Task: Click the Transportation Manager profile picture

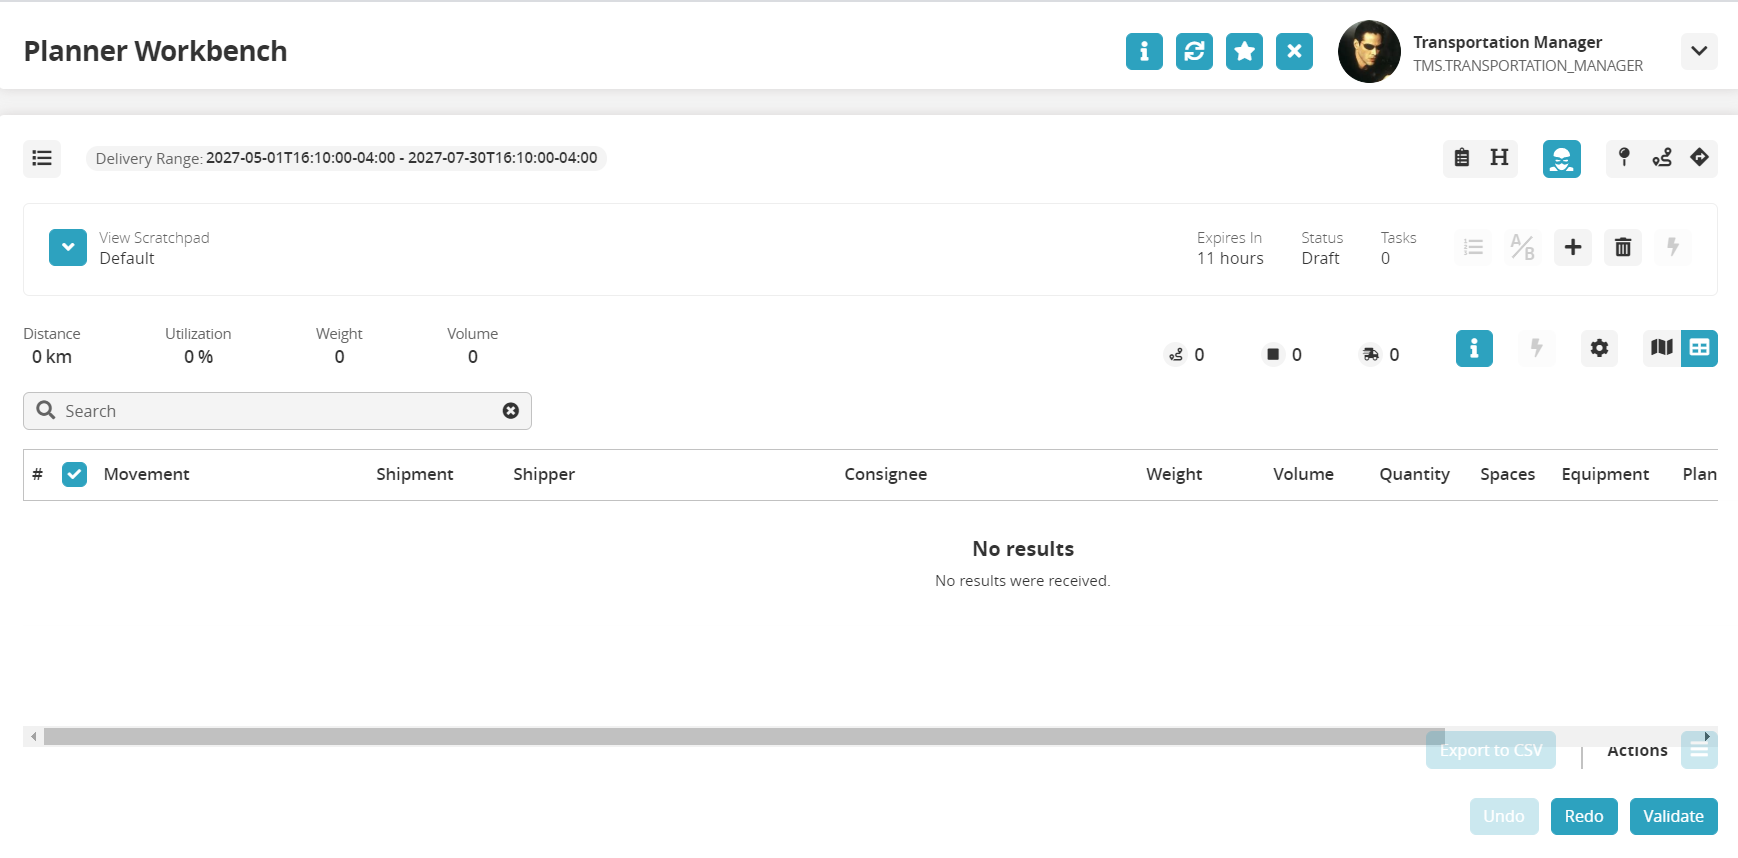Action: [1369, 52]
